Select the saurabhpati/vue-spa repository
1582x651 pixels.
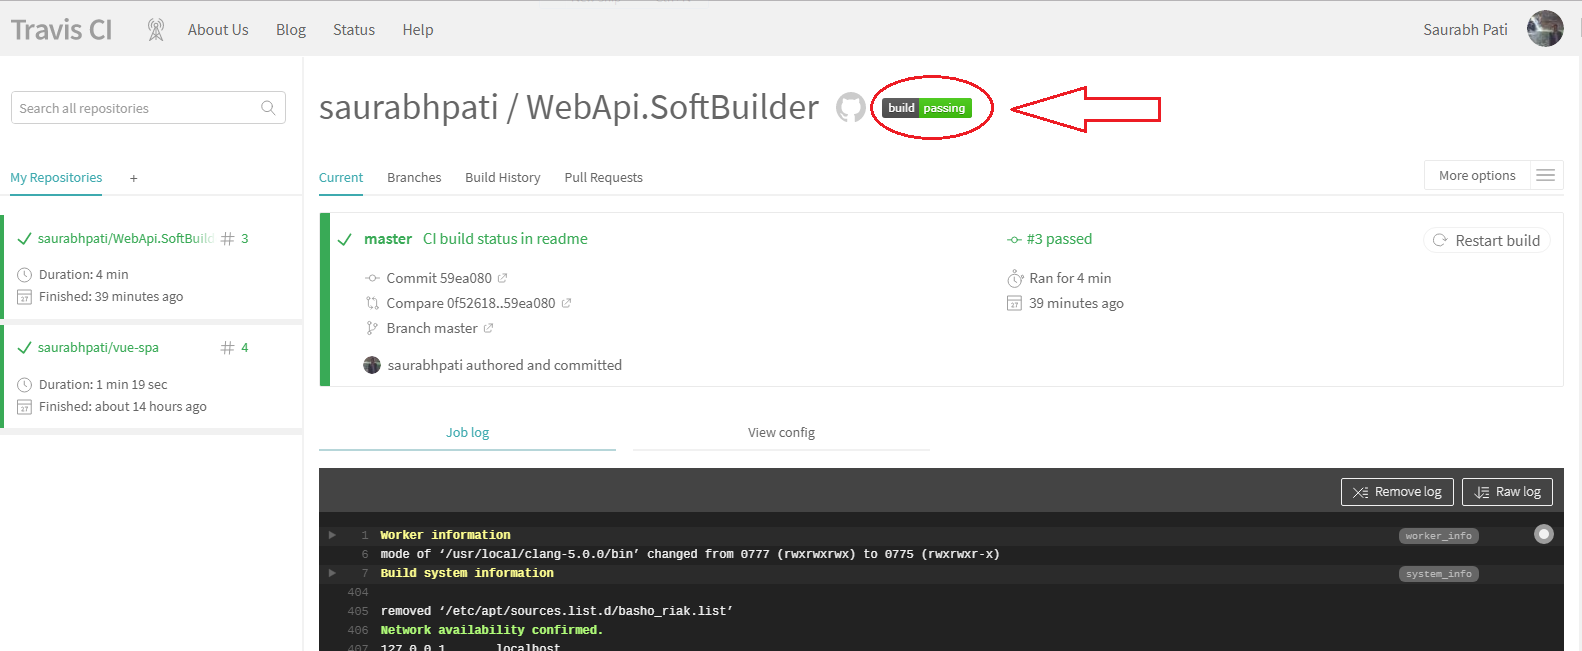click(x=98, y=348)
